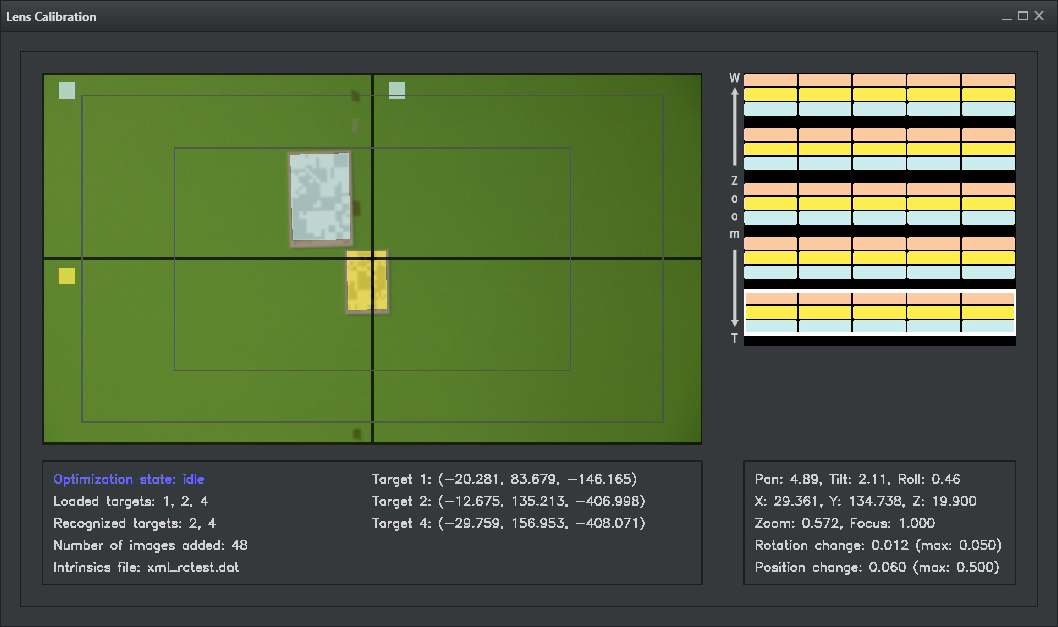Select the top-left orange cell in zoom grid
The width and height of the screenshot is (1058, 627).
coord(771,80)
